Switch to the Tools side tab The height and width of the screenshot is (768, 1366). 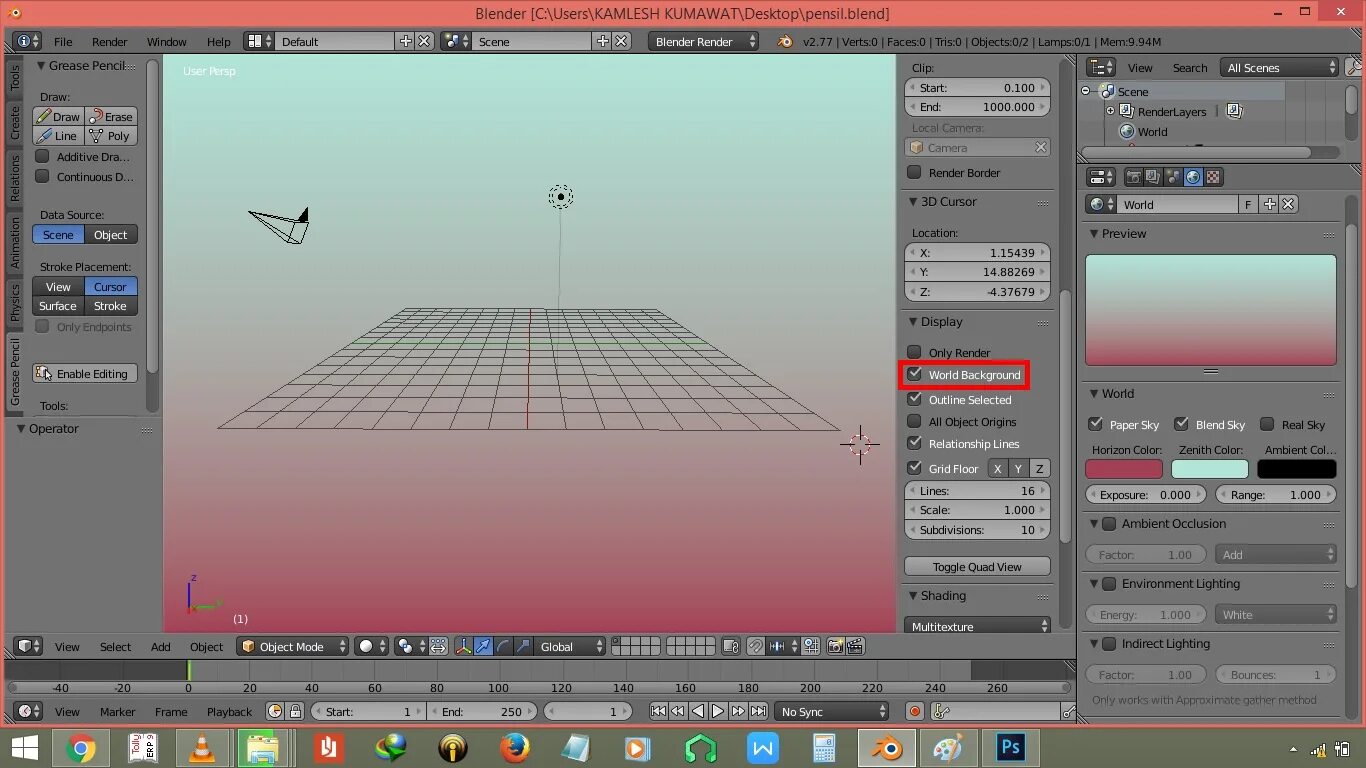15,78
